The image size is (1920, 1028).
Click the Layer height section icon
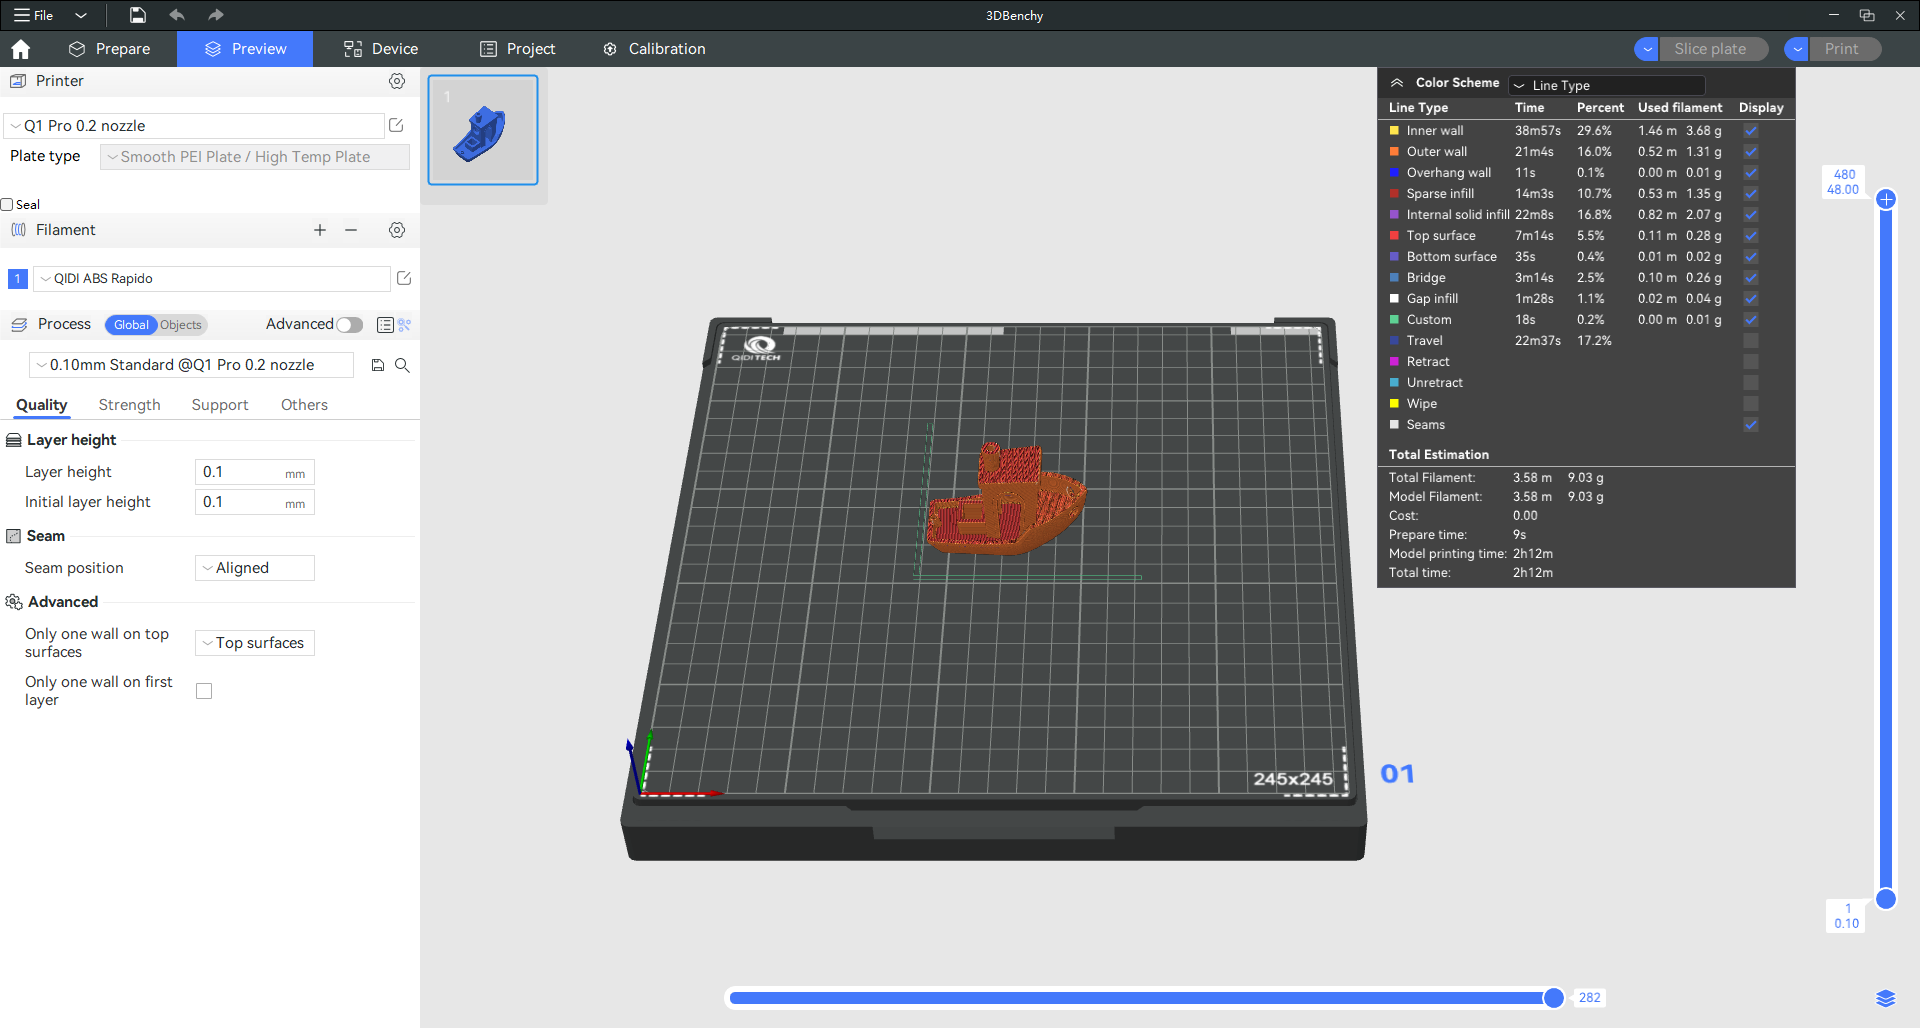(x=14, y=440)
